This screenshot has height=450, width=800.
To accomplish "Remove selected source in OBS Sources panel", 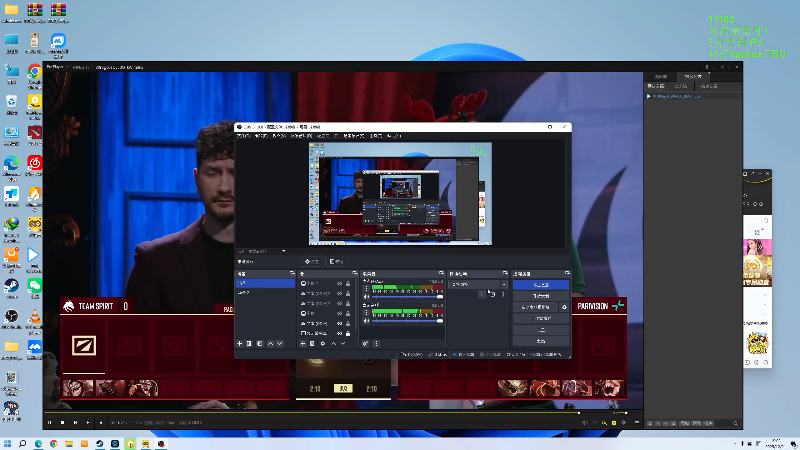I will pyautogui.click(x=312, y=343).
